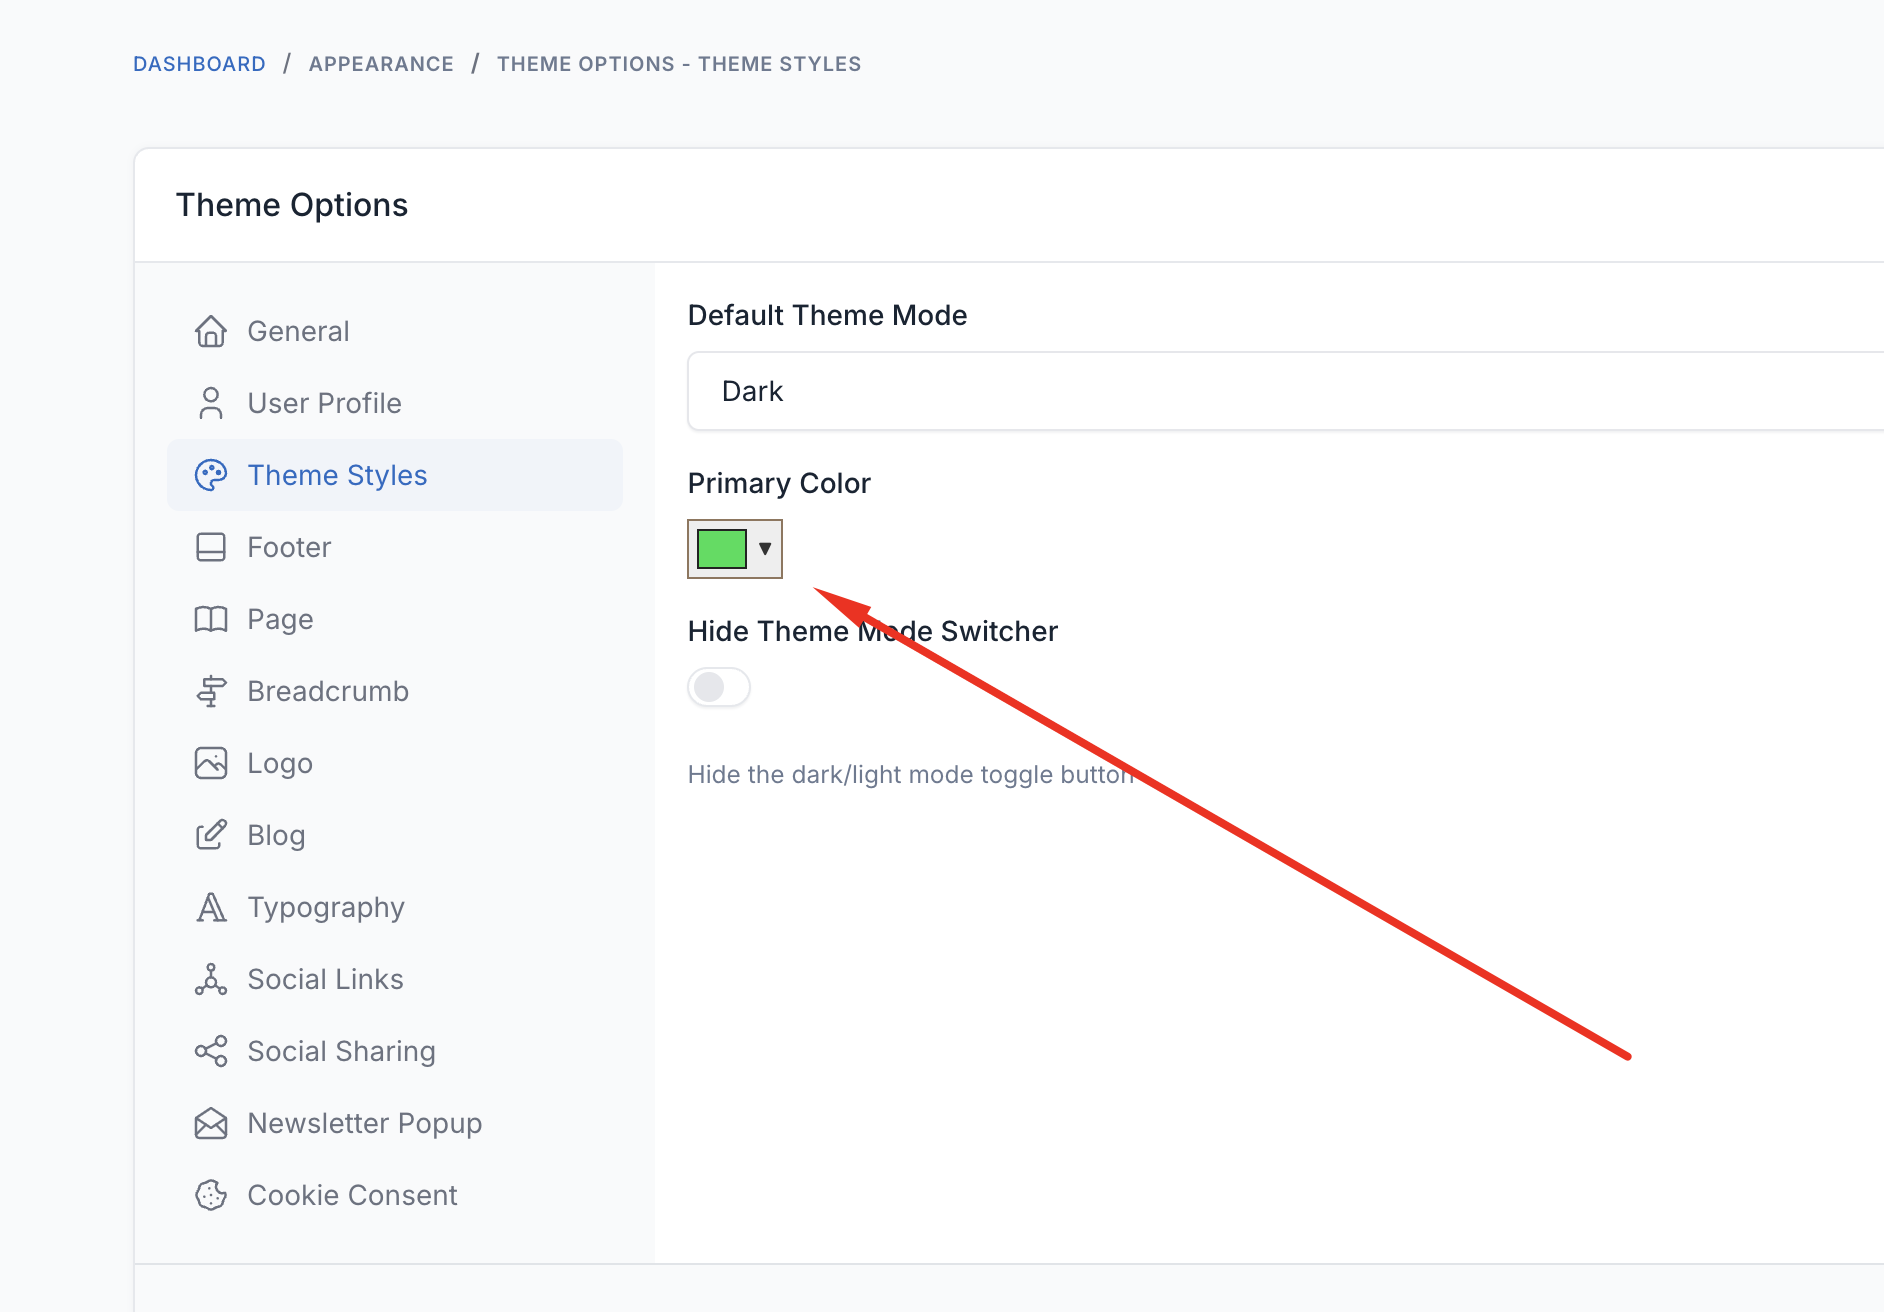Click the Page book icon

210,619
